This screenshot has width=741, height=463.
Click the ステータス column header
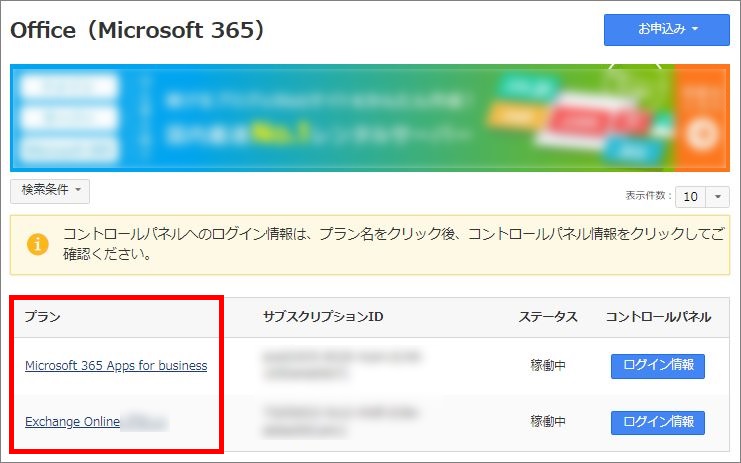pos(547,317)
